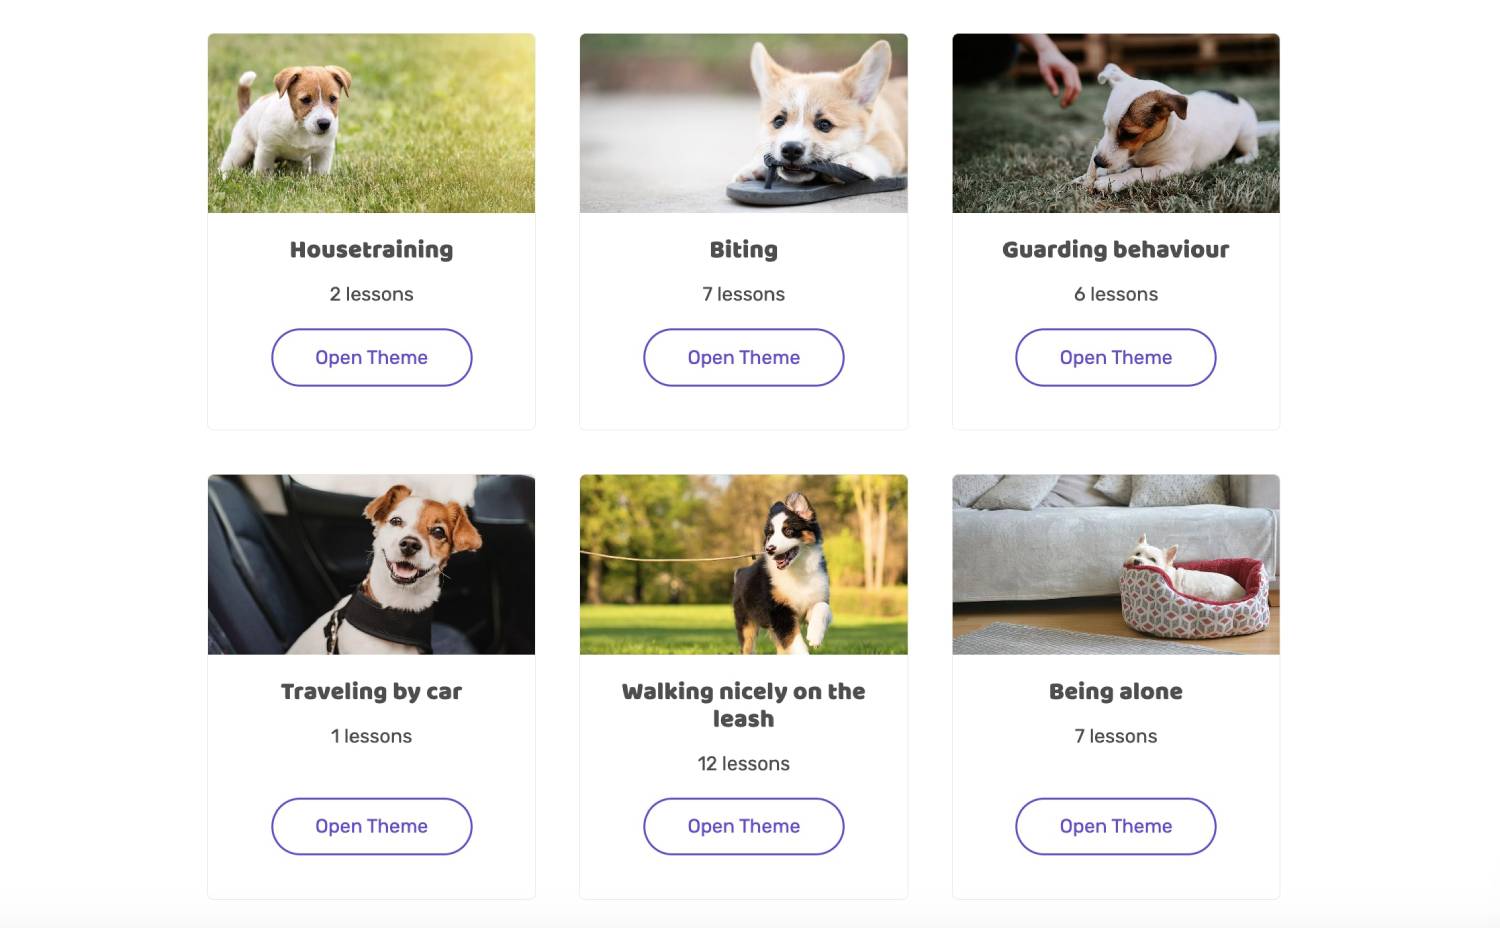Open Theme for Housetraining
This screenshot has width=1500, height=928.
[x=371, y=357]
